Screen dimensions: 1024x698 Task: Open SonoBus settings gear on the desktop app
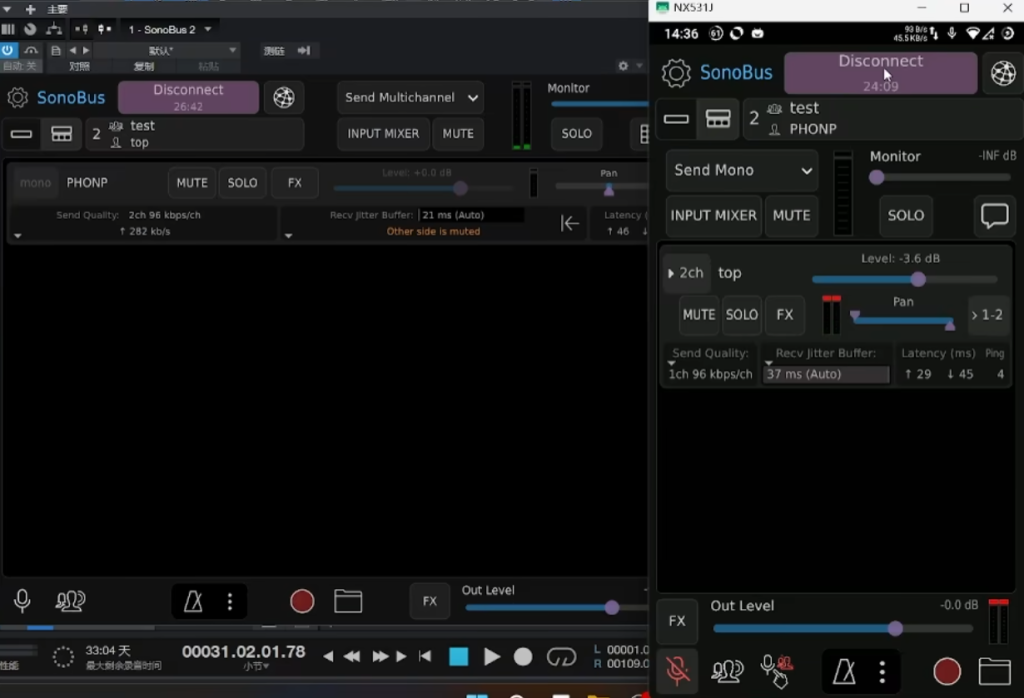point(17,97)
